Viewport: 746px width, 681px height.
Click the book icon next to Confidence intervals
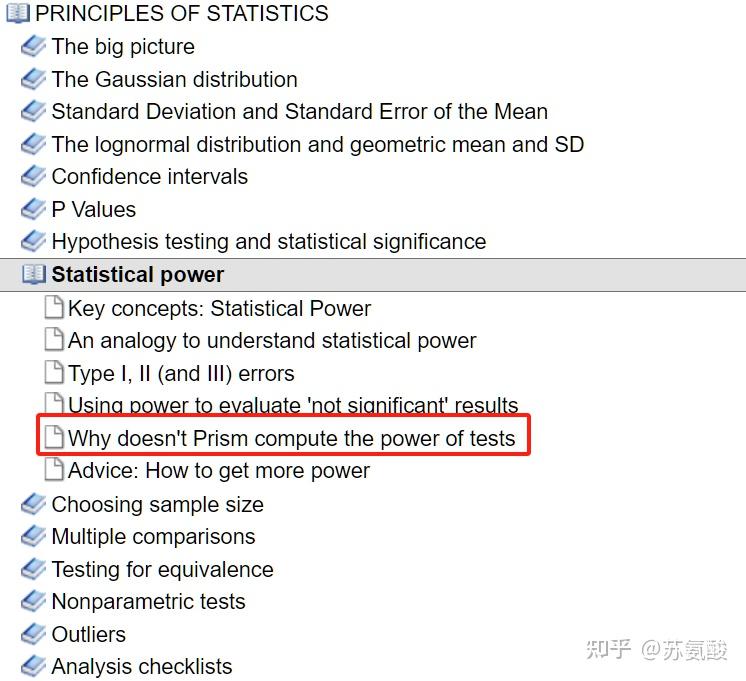pyautogui.click(x=34, y=177)
